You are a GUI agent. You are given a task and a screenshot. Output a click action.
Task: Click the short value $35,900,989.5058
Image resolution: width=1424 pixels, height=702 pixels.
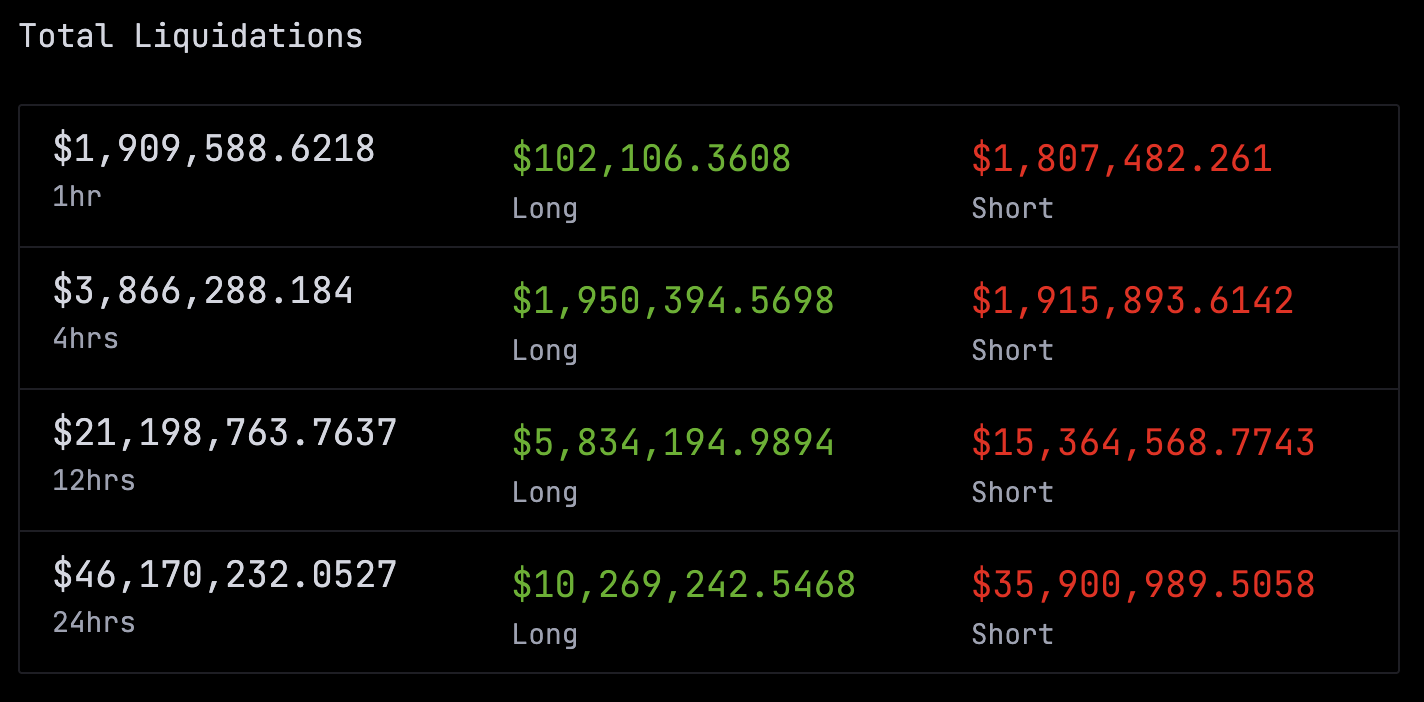point(1144,585)
